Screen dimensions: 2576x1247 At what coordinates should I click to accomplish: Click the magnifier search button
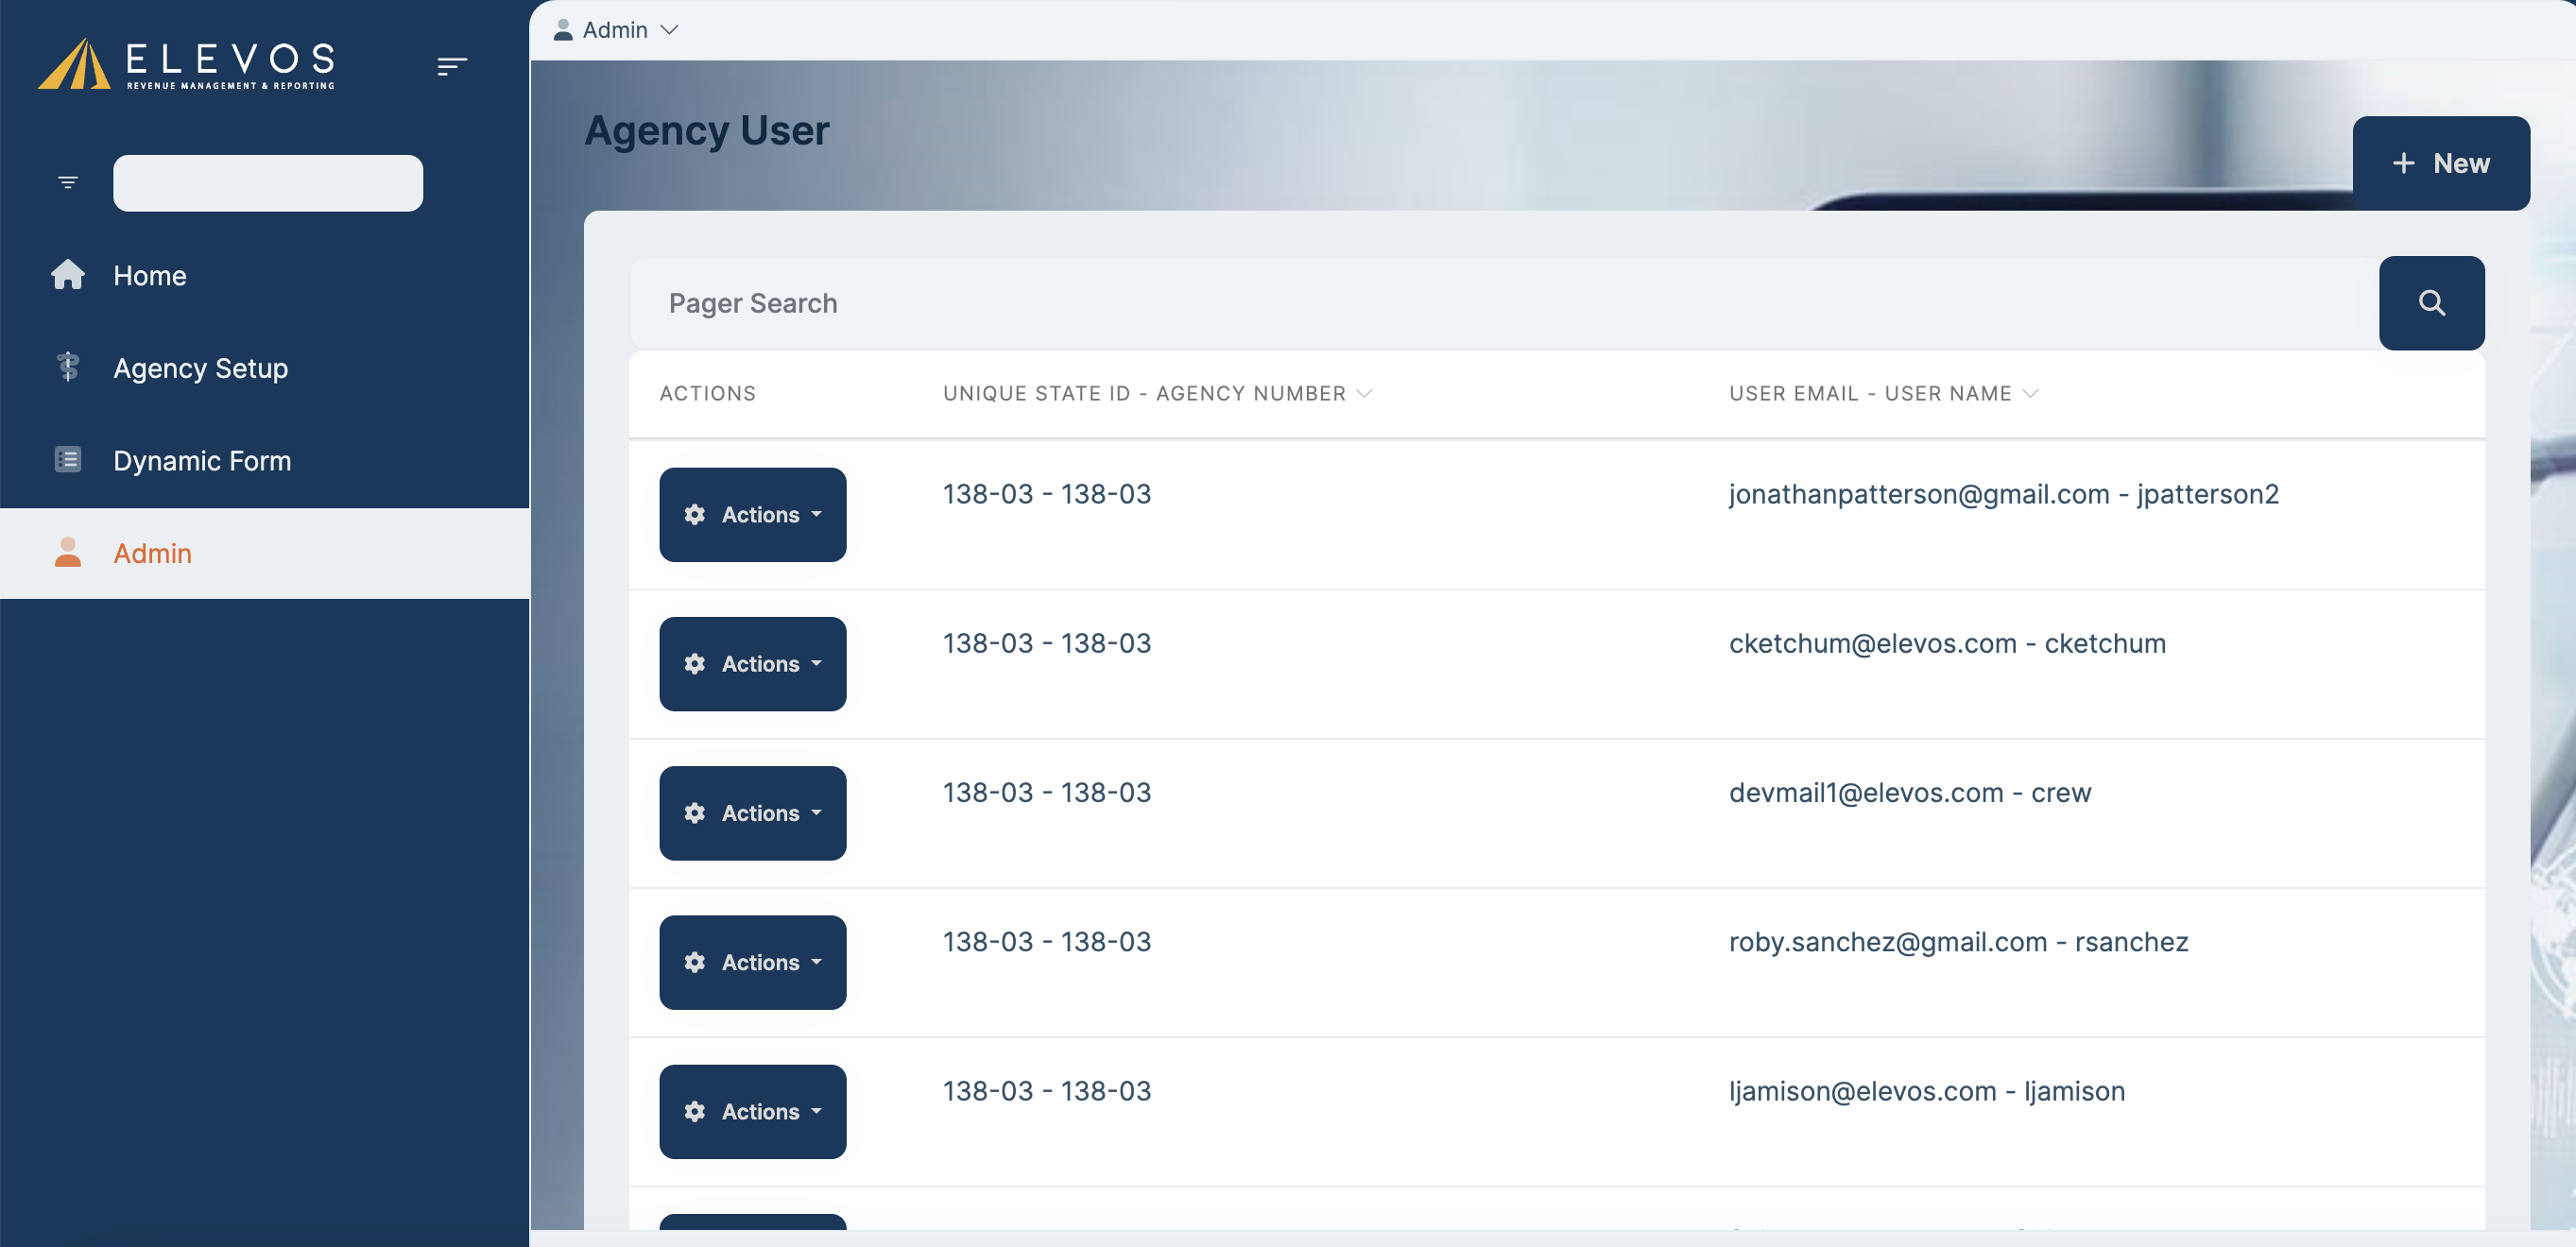point(2431,303)
